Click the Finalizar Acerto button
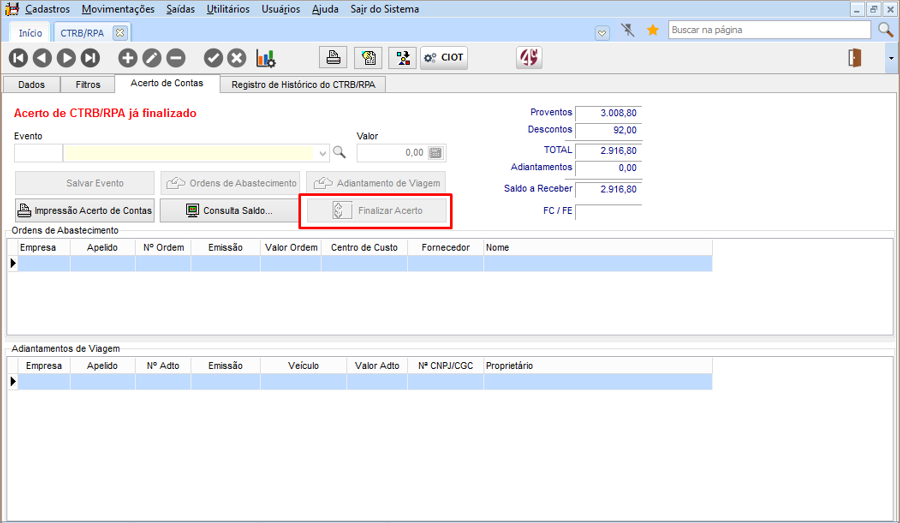The image size is (900, 523). coord(377,211)
